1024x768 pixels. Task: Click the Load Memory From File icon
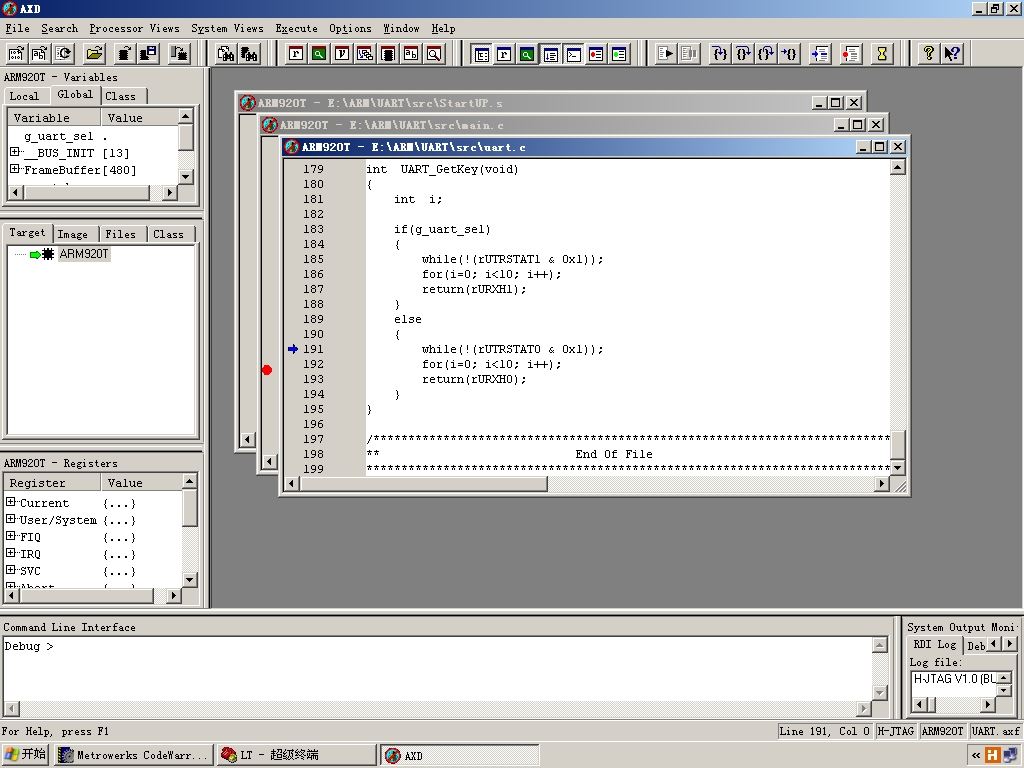(125, 54)
